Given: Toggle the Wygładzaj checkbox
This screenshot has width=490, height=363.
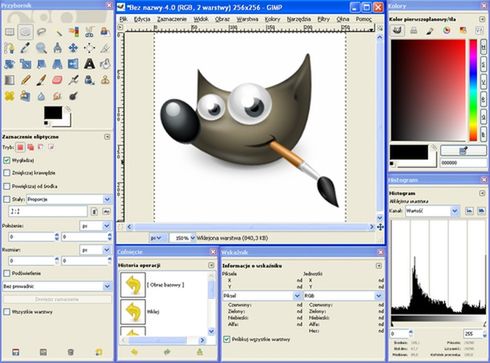Looking at the screenshot, I should (x=7, y=160).
